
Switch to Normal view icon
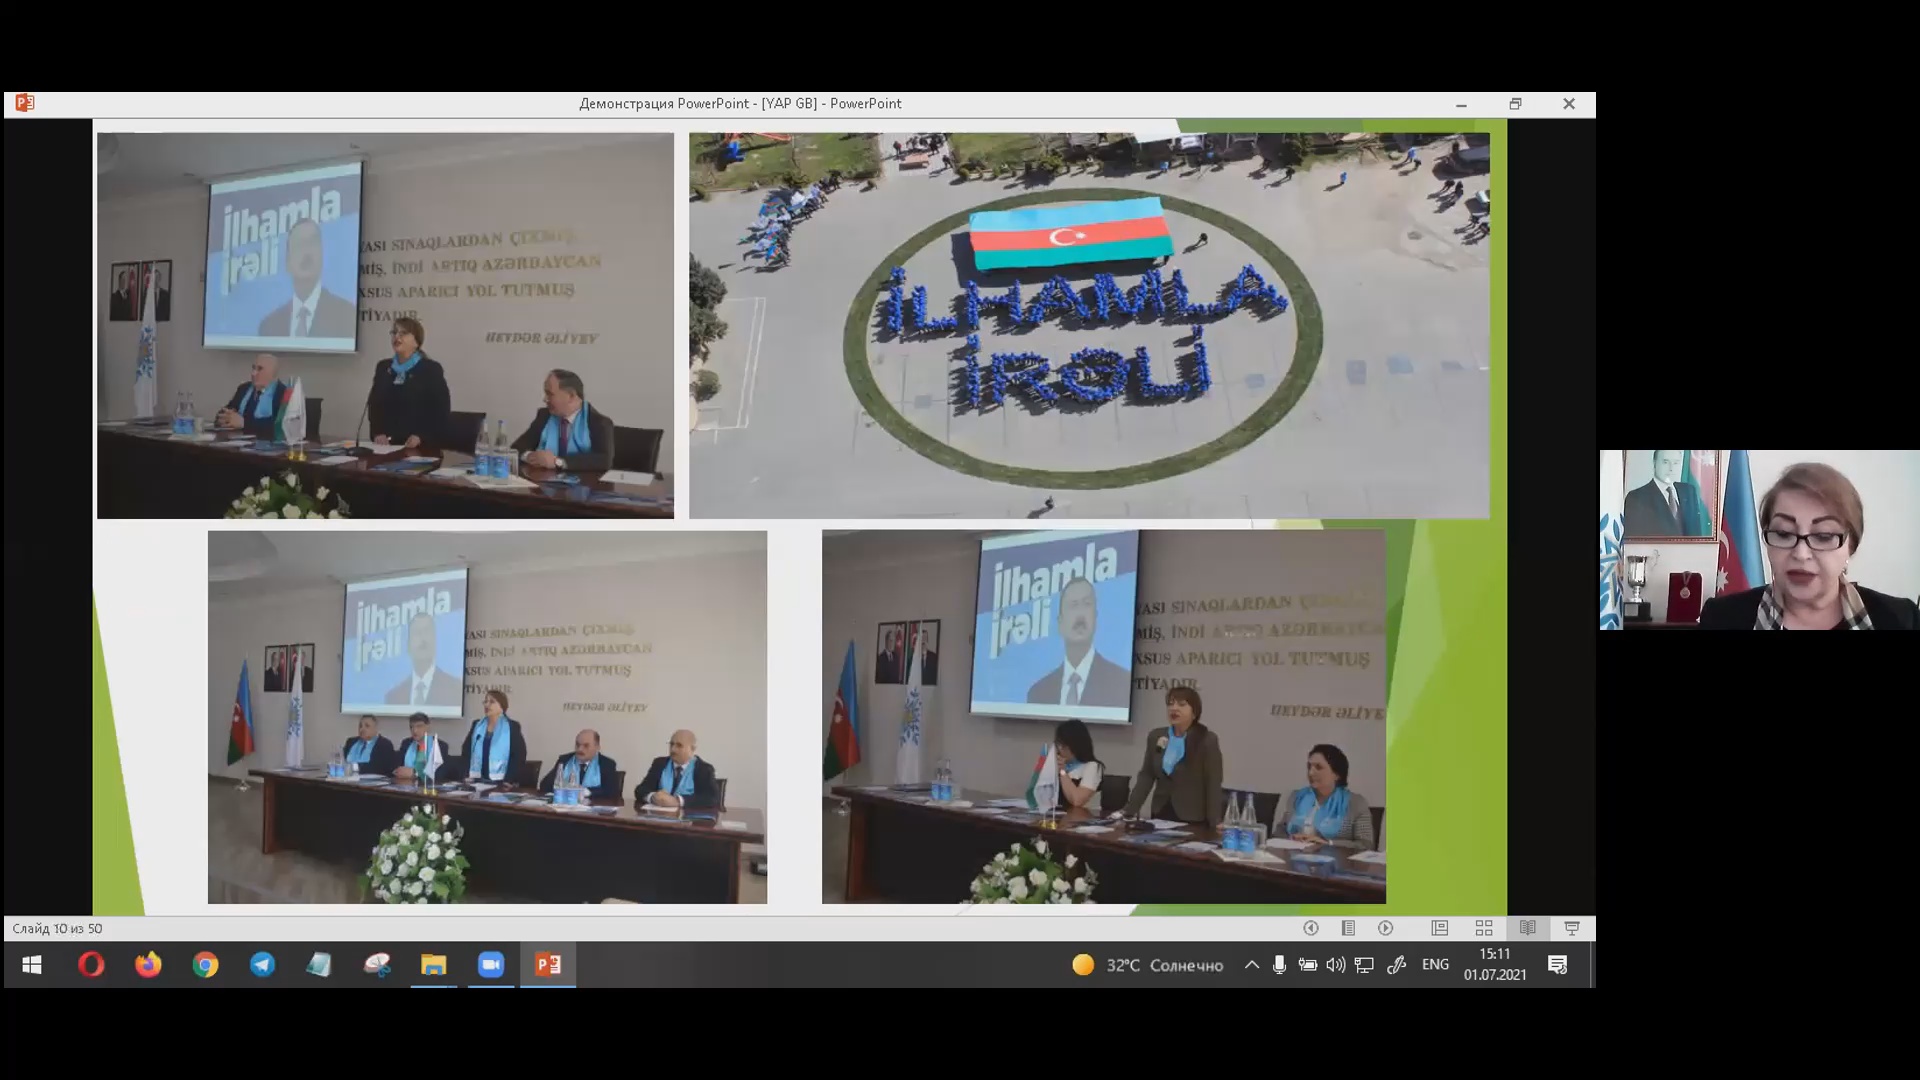coord(1440,928)
